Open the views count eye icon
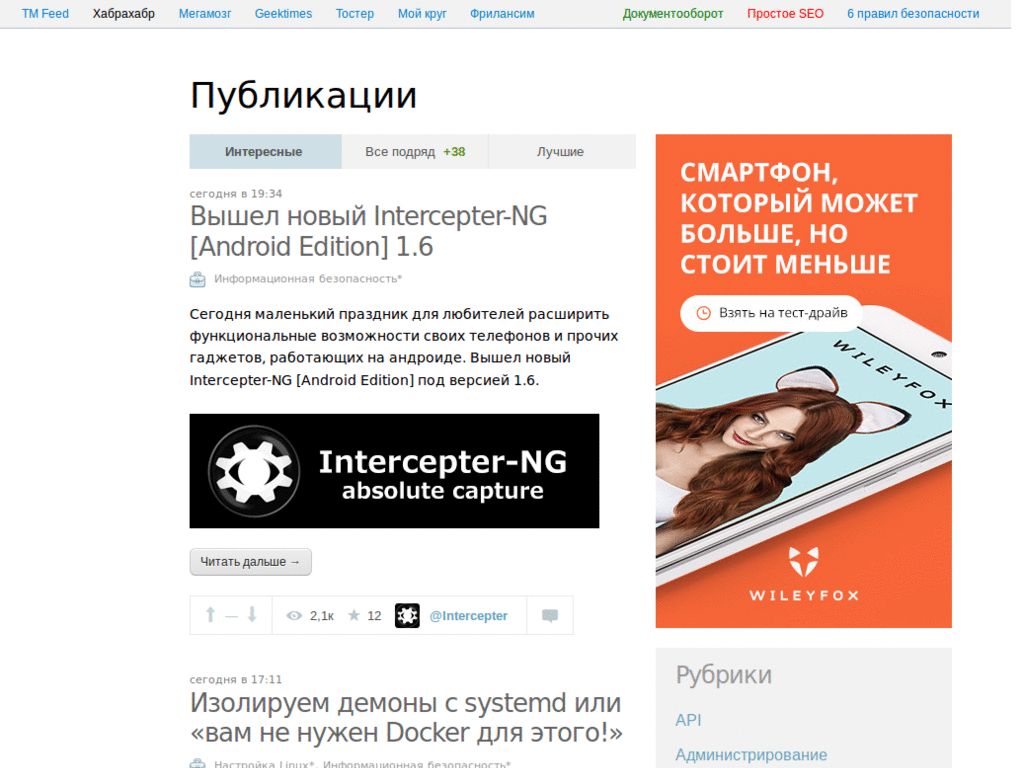The height and width of the screenshot is (768, 1024). click(x=293, y=615)
